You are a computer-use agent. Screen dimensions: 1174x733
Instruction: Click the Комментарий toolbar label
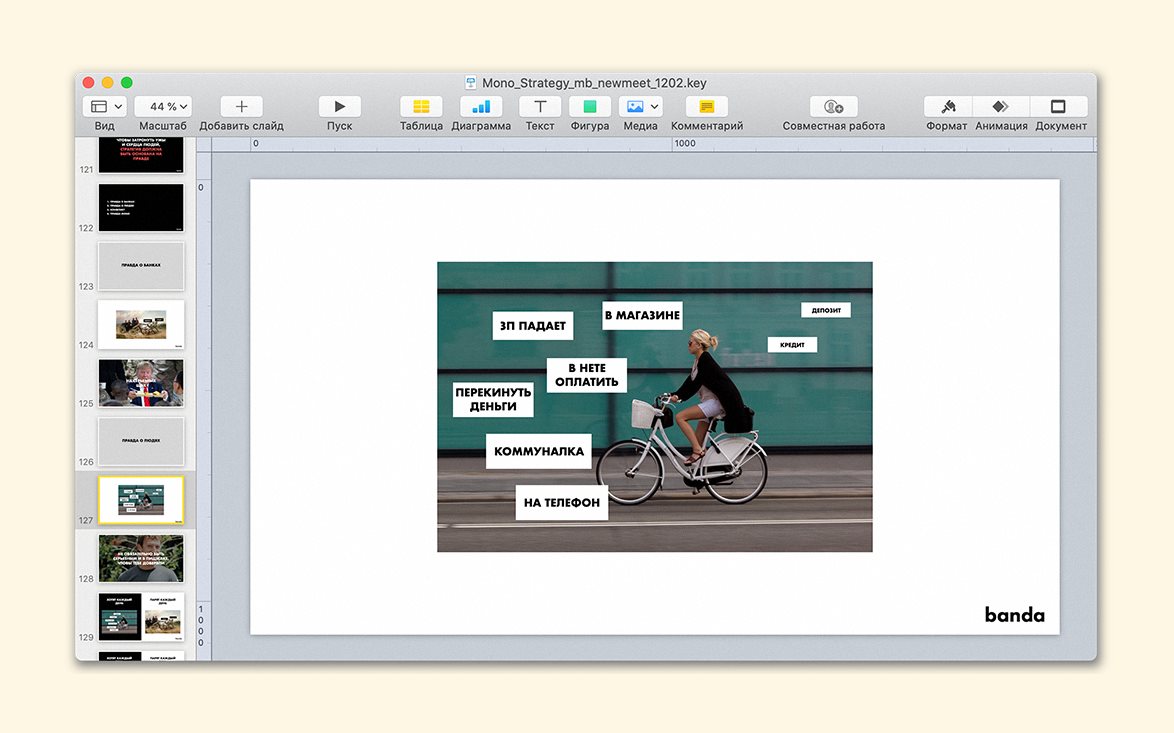pyautogui.click(x=707, y=126)
